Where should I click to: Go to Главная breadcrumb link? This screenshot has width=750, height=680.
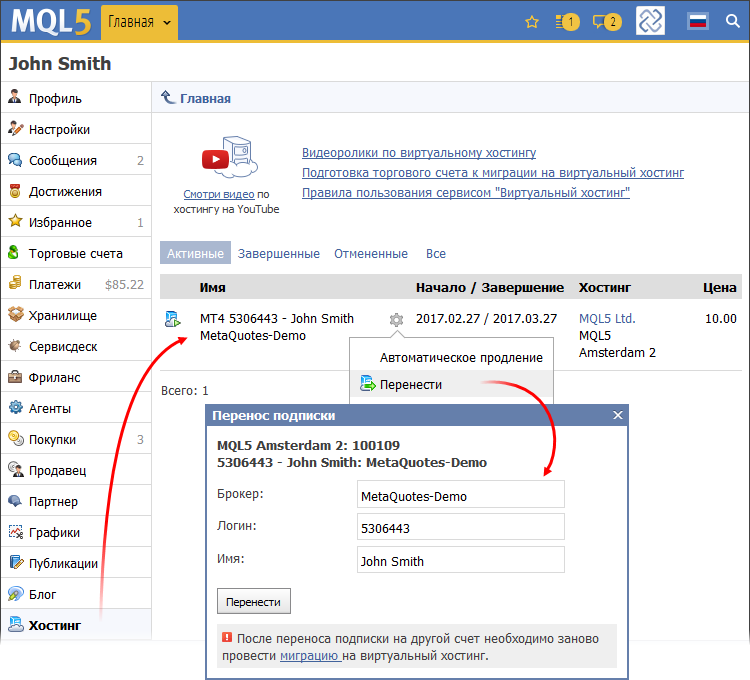pos(205,99)
